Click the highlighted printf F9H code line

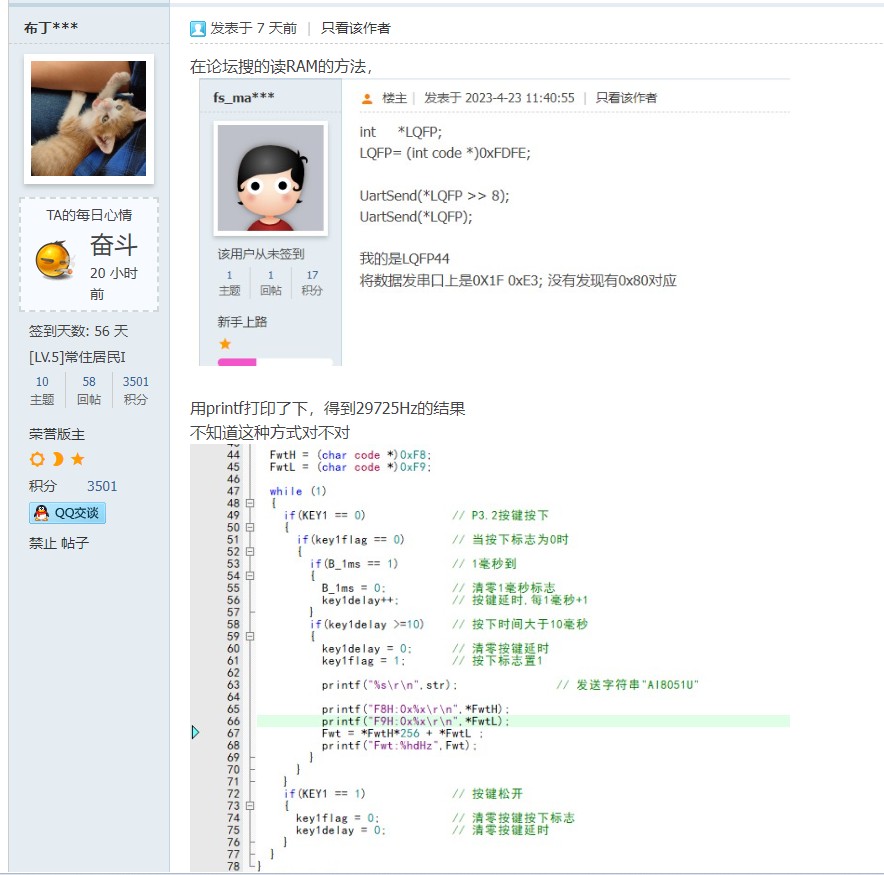(523, 721)
